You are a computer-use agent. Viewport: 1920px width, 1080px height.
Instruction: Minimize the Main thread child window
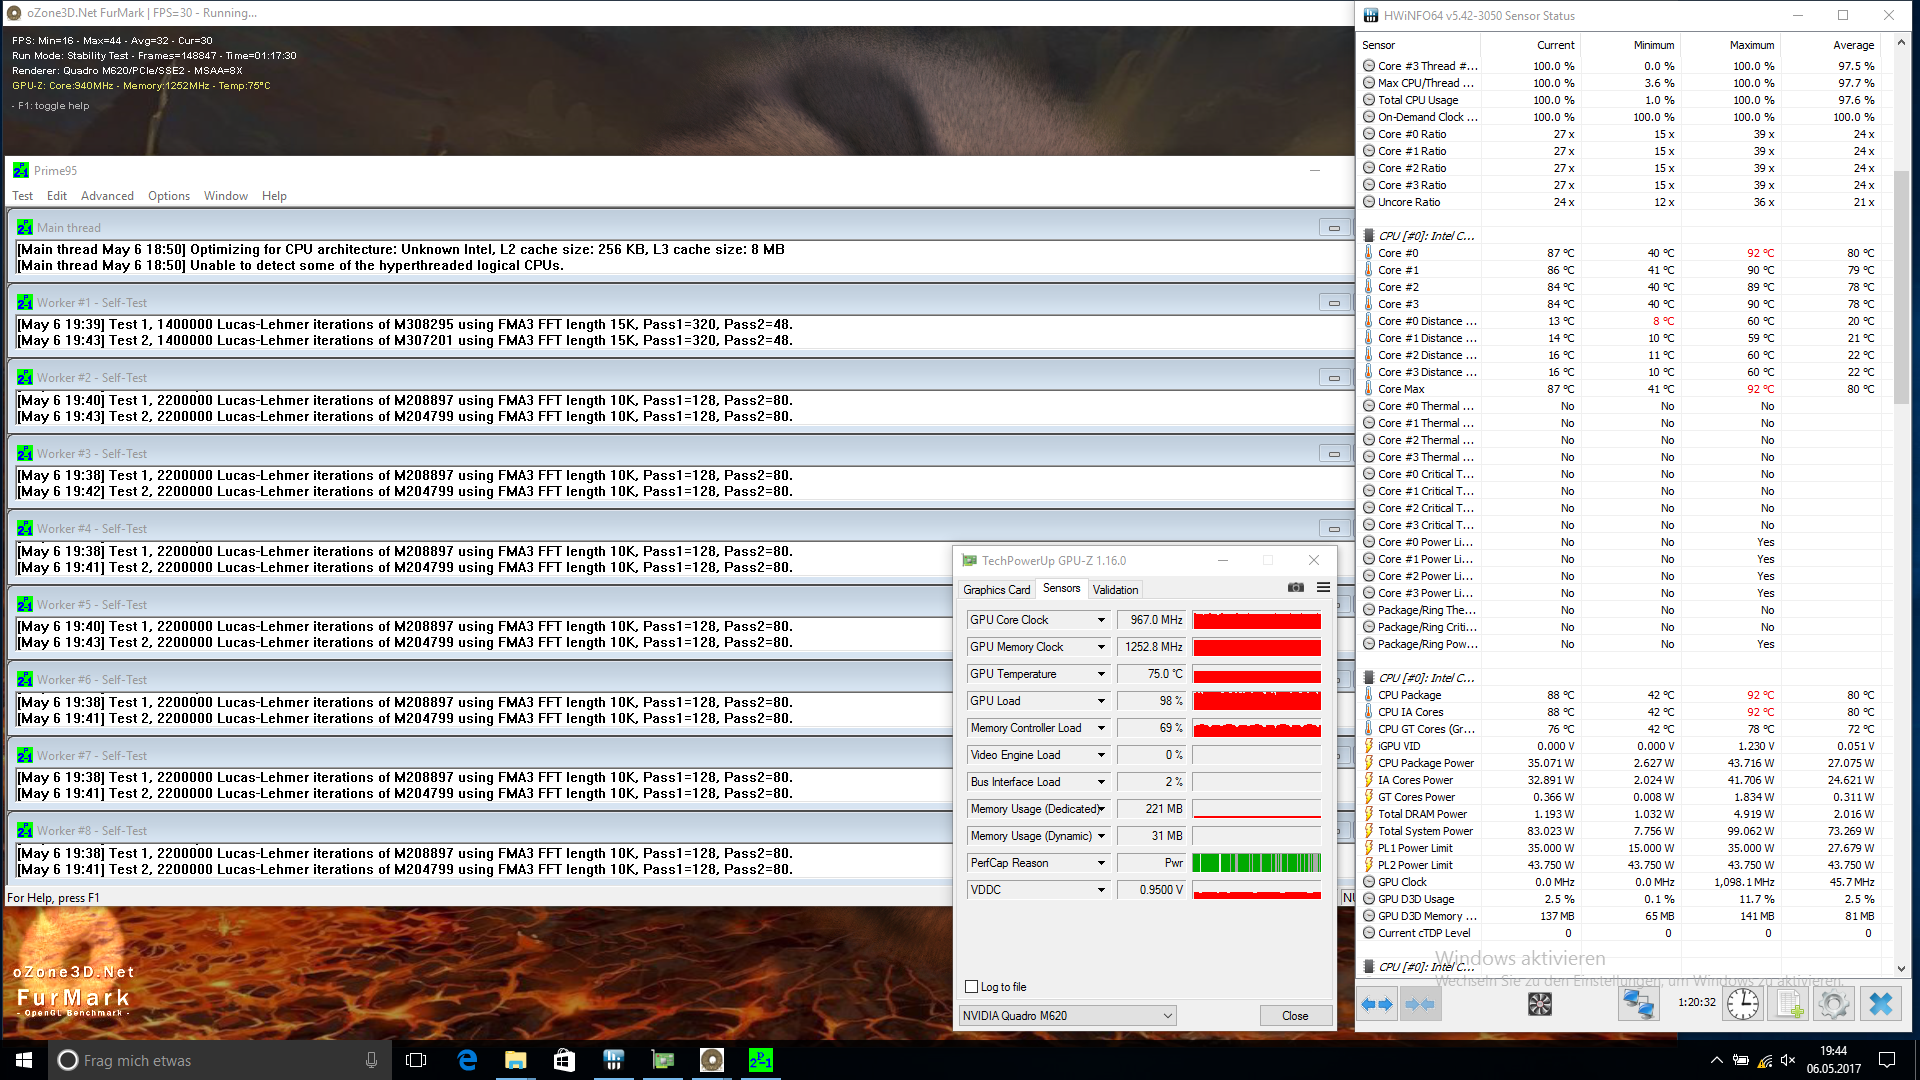click(1334, 228)
